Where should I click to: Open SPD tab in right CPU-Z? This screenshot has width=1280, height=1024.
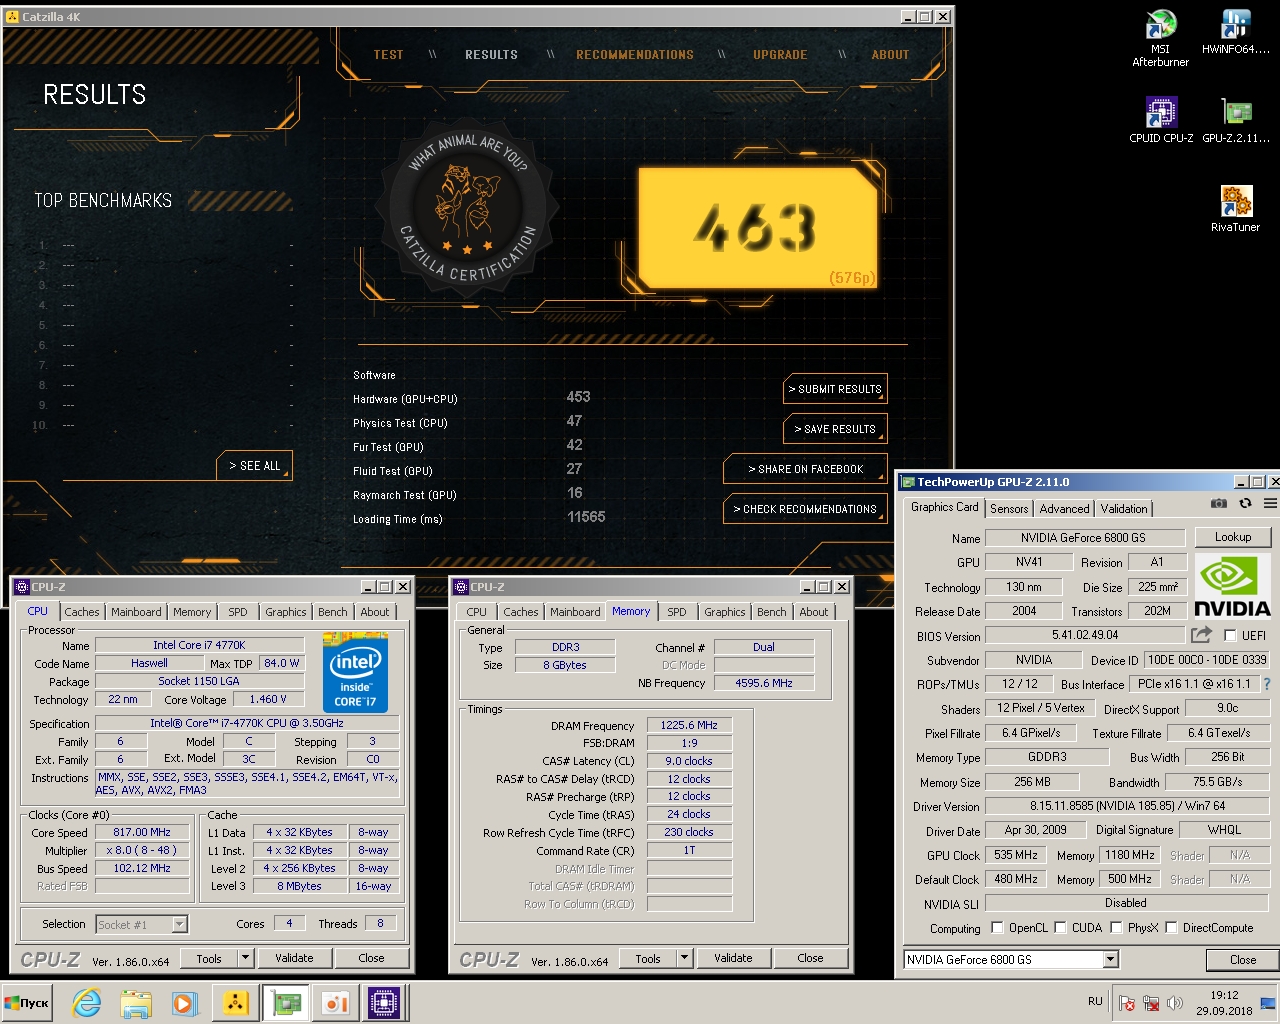[x=677, y=612]
